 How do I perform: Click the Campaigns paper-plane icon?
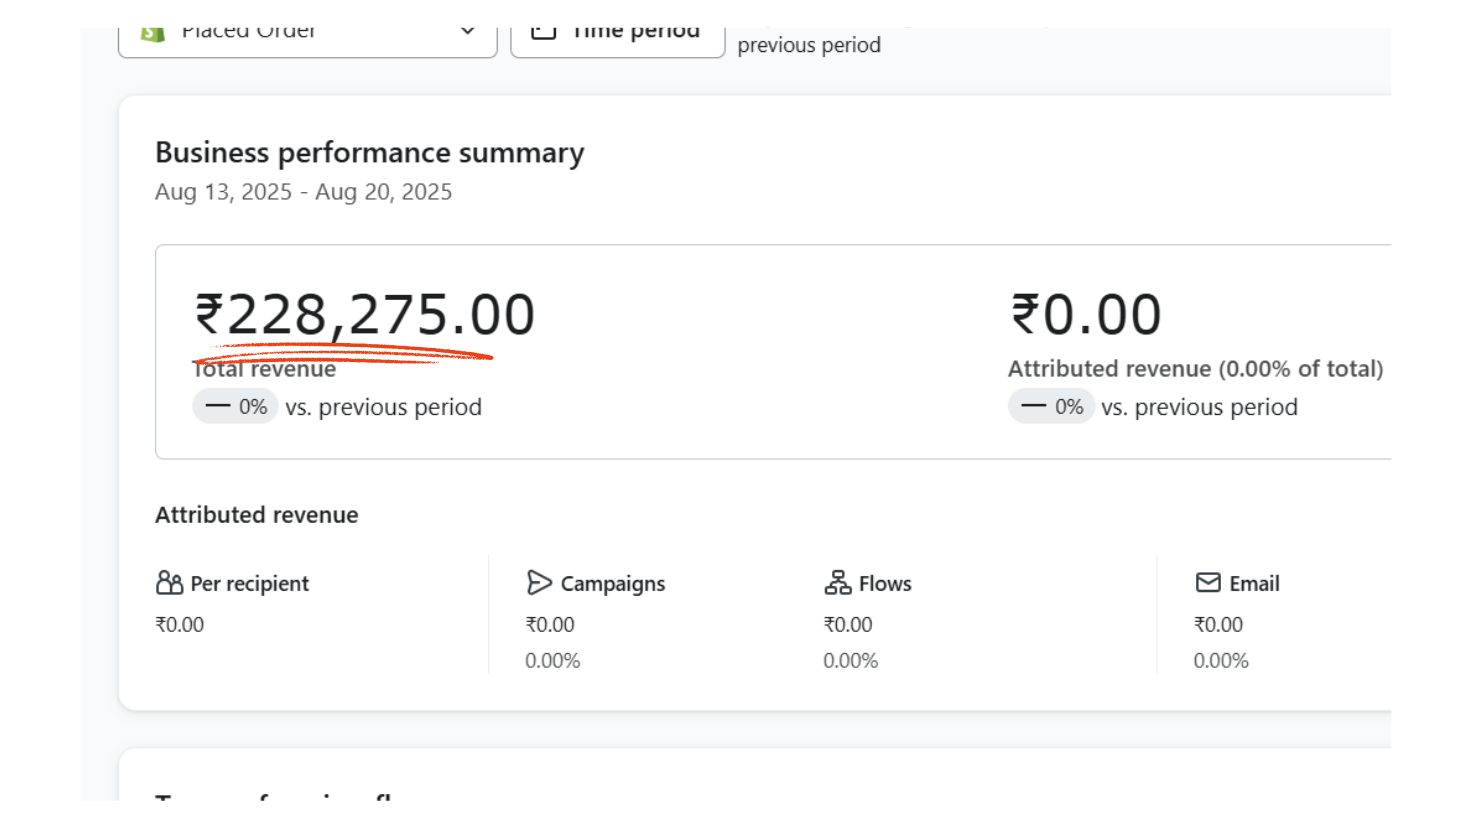[539, 583]
